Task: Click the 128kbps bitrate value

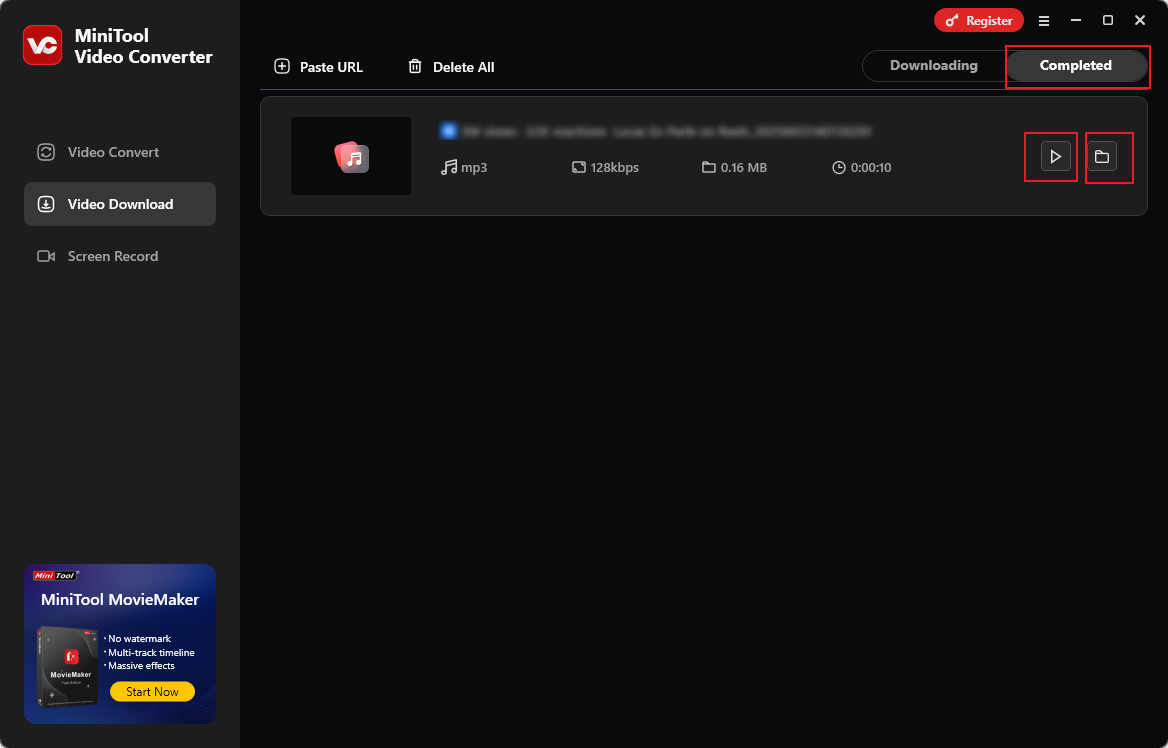Action: 615,168
